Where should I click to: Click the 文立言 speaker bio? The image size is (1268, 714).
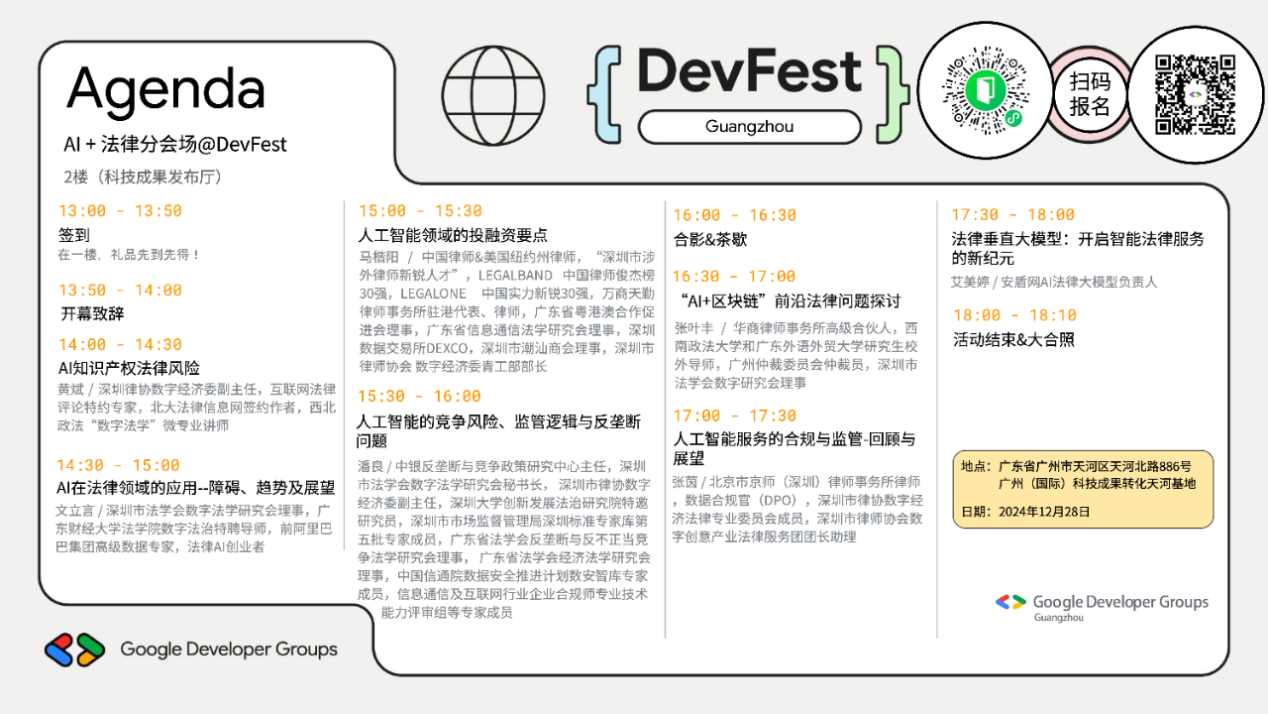[x=193, y=528]
